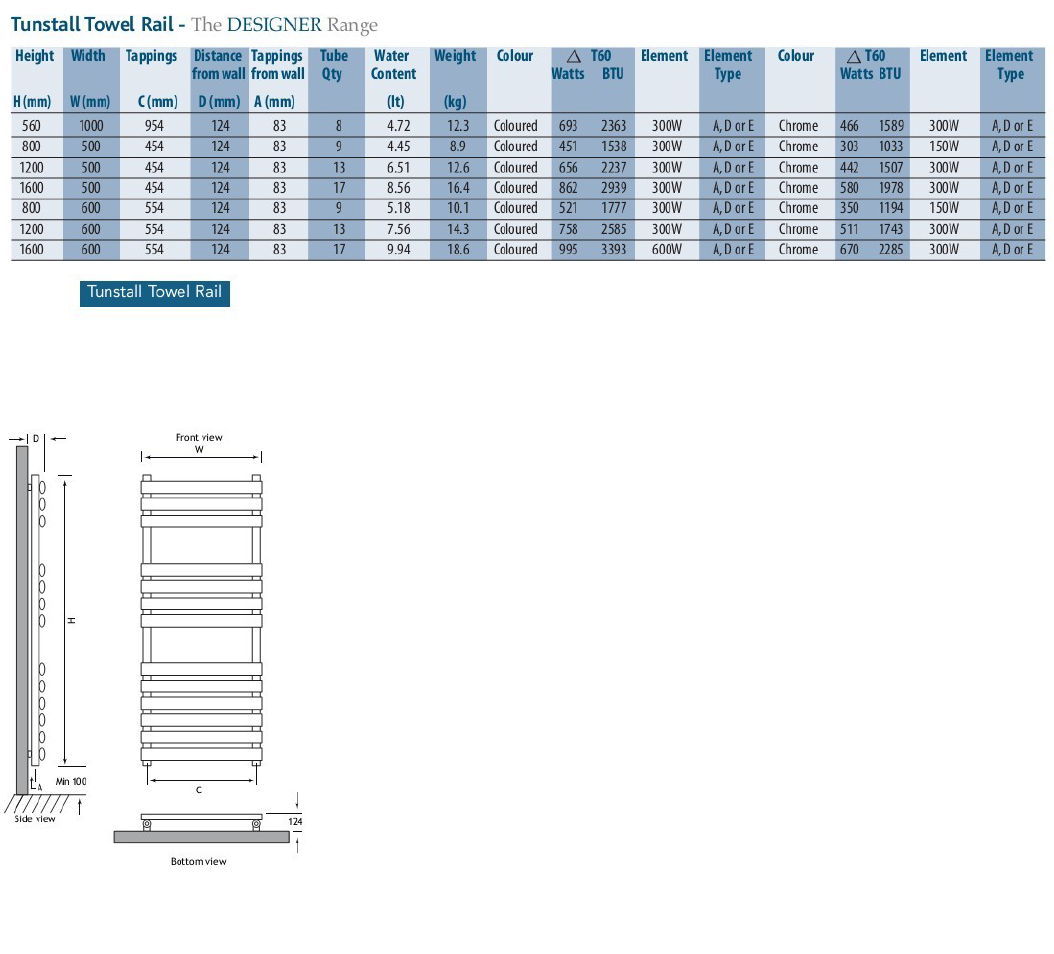Click the water content value "9.94"
Screen dimensions: 1054x954
pos(399,249)
